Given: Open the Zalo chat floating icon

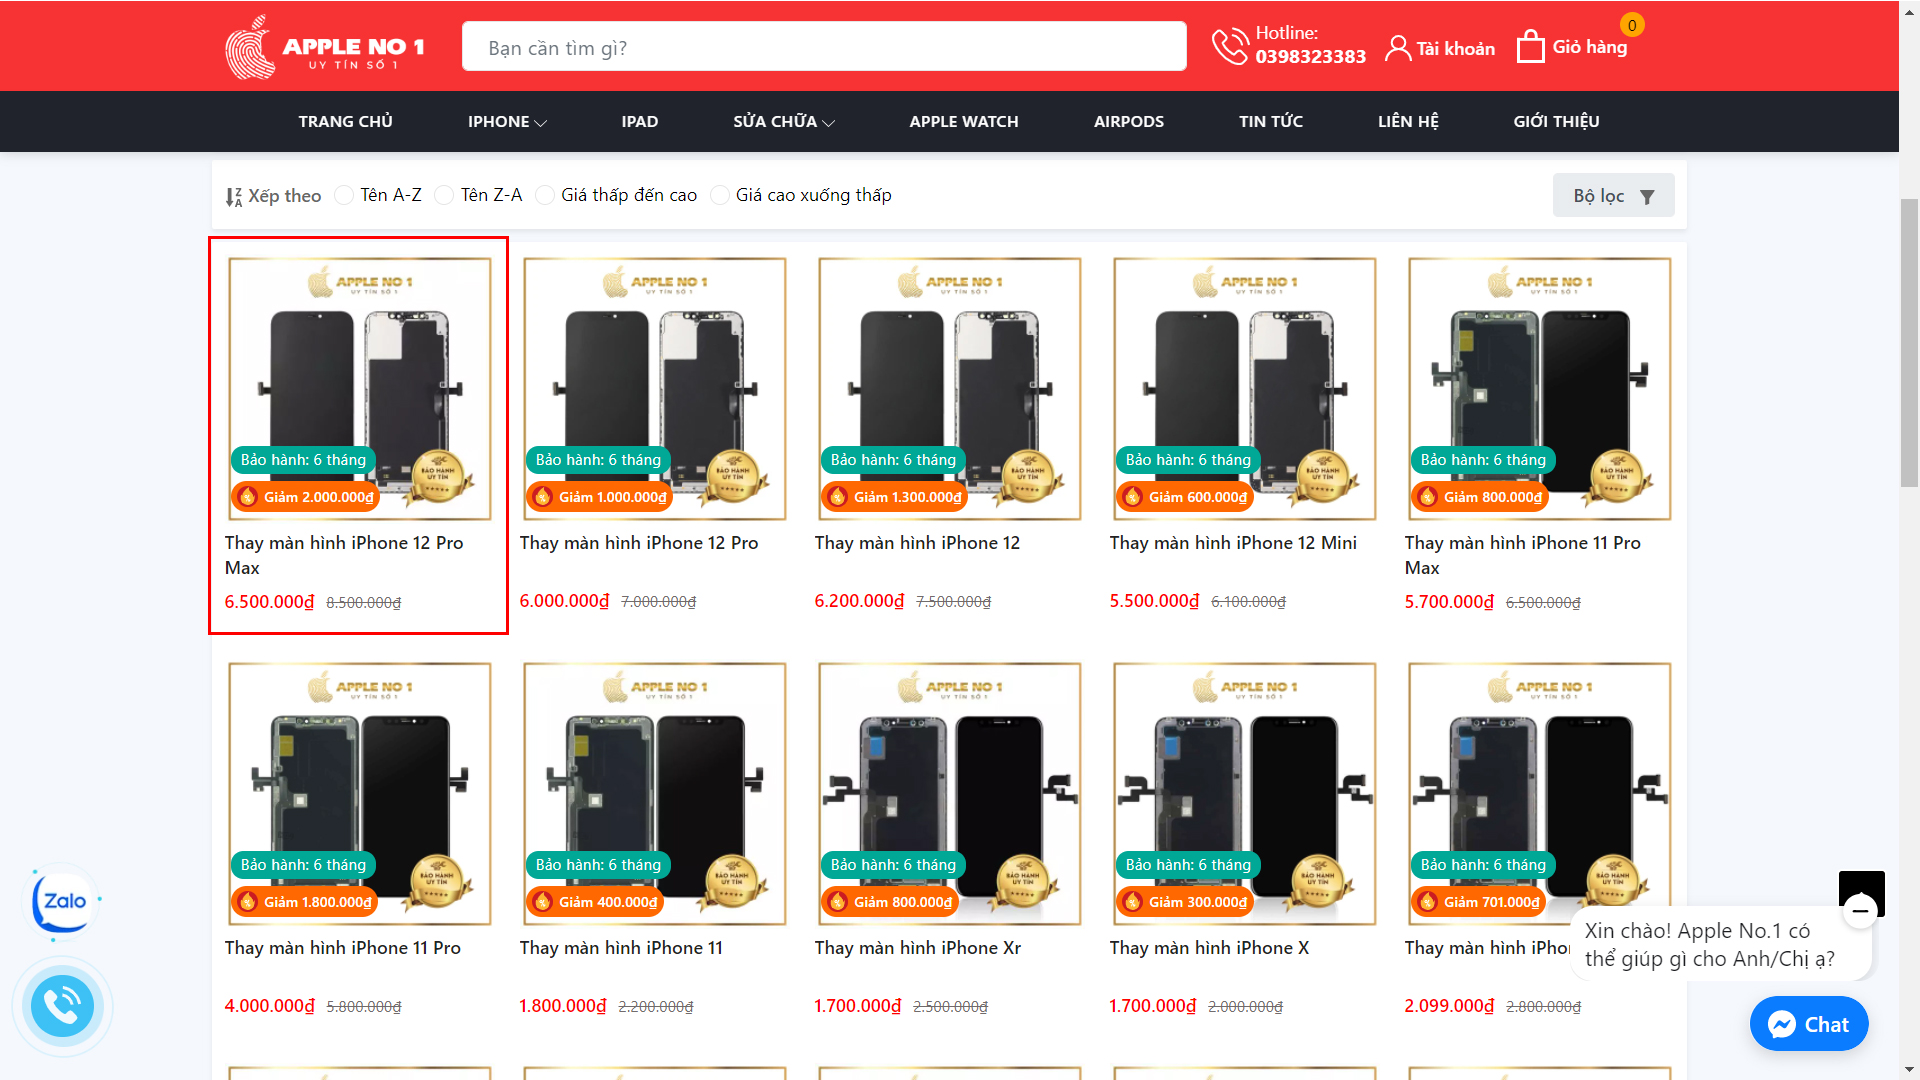Looking at the screenshot, I should click(x=61, y=902).
